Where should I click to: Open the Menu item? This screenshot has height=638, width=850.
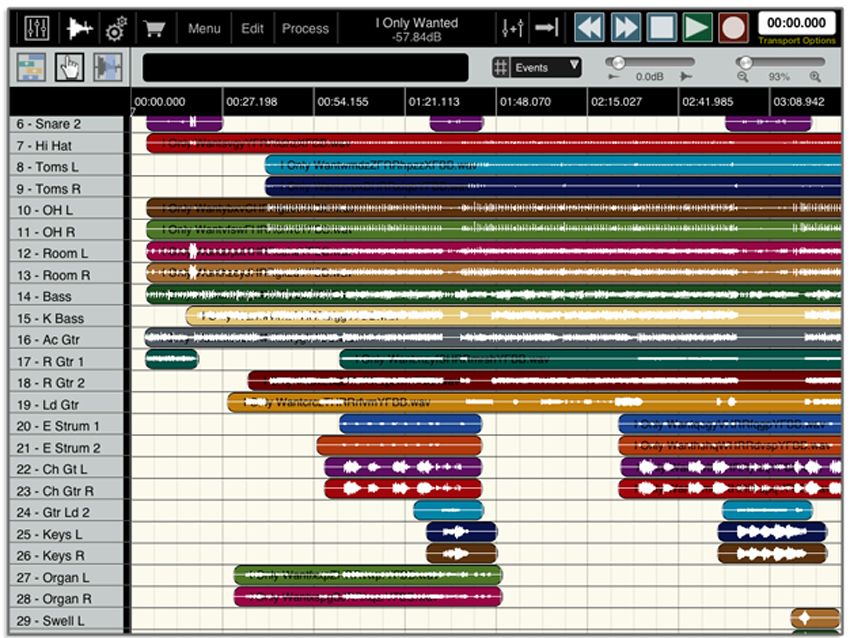pyautogui.click(x=204, y=28)
